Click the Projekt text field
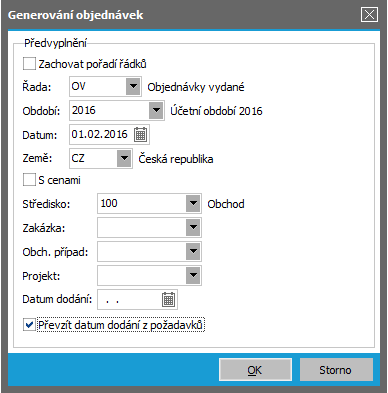 (142, 275)
